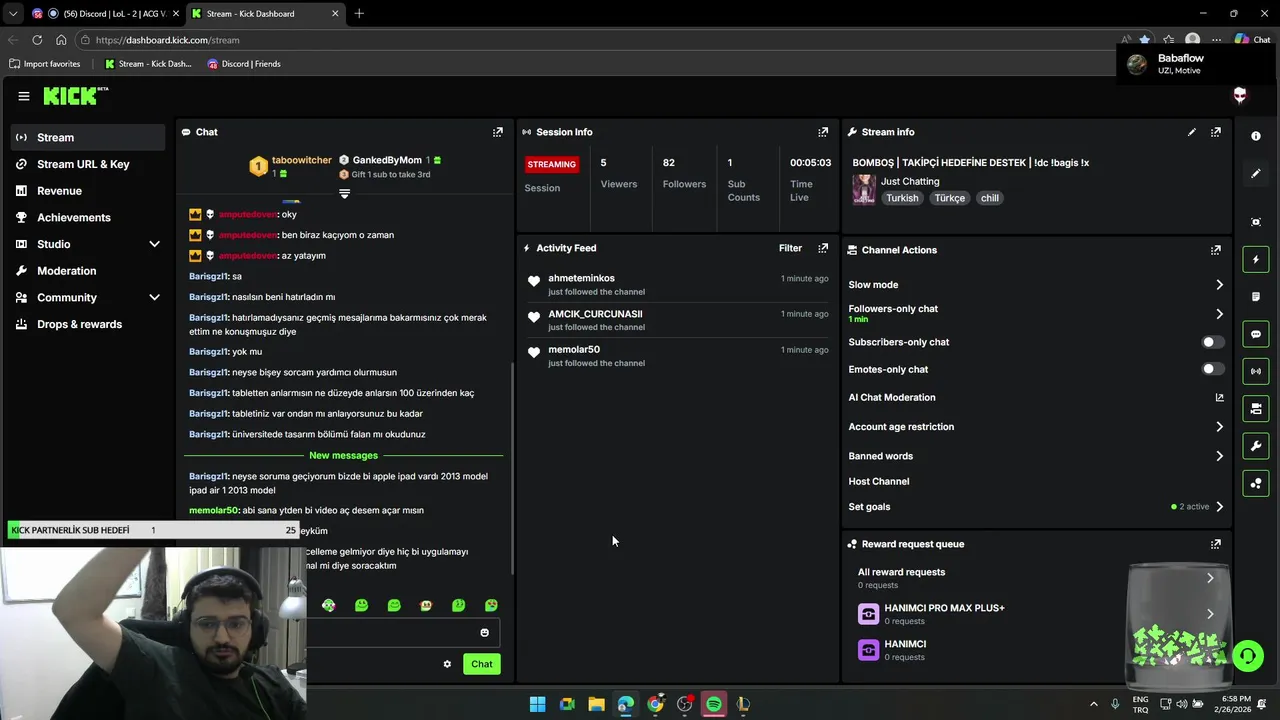Open memolar50 follower entry in Activity Feed
The width and height of the screenshot is (1280, 720).
[678, 355]
